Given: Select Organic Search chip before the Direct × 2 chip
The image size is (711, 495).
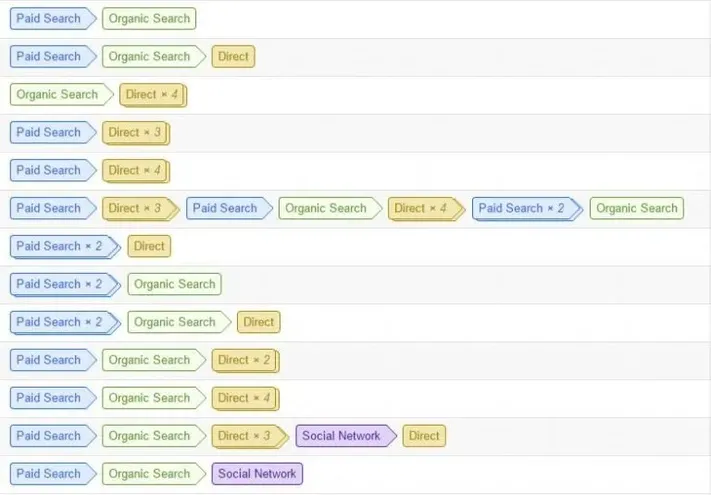Looking at the screenshot, I should 154,360.
